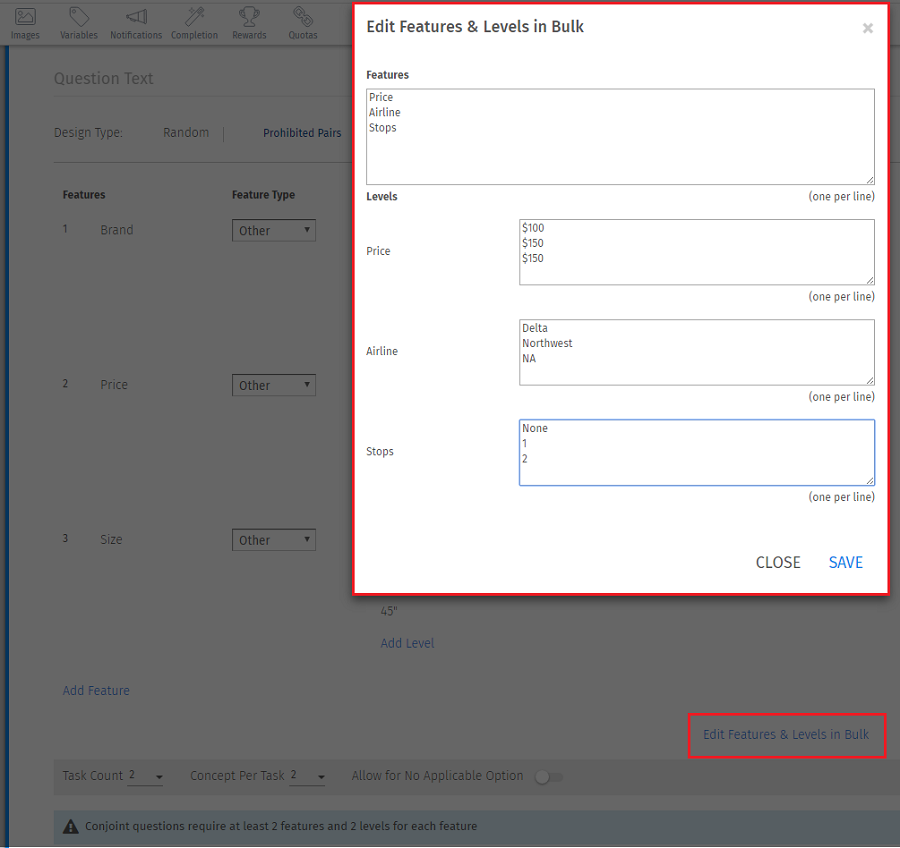This screenshot has width=900, height=848.
Task: Expand Feature Type dropdown for Size
Action: tap(274, 540)
